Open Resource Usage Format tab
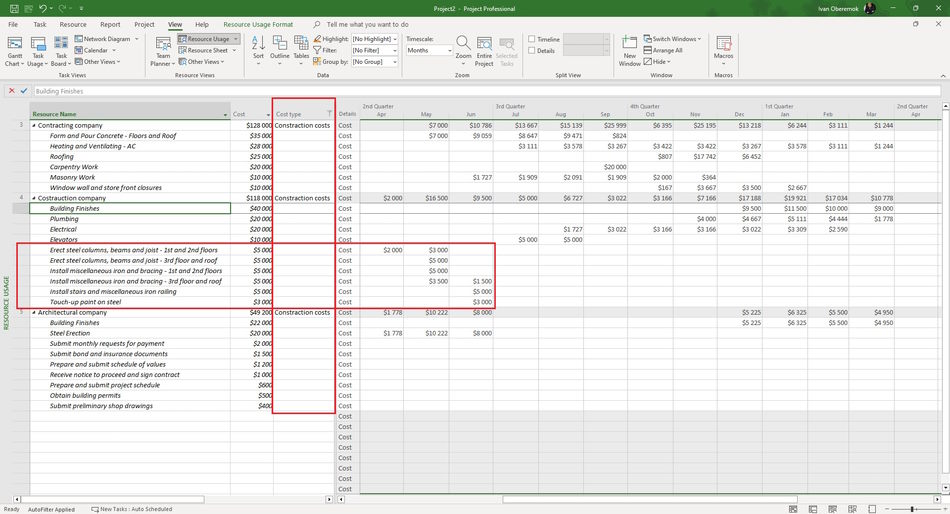Viewport: 950px width, 514px height. (258, 24)
